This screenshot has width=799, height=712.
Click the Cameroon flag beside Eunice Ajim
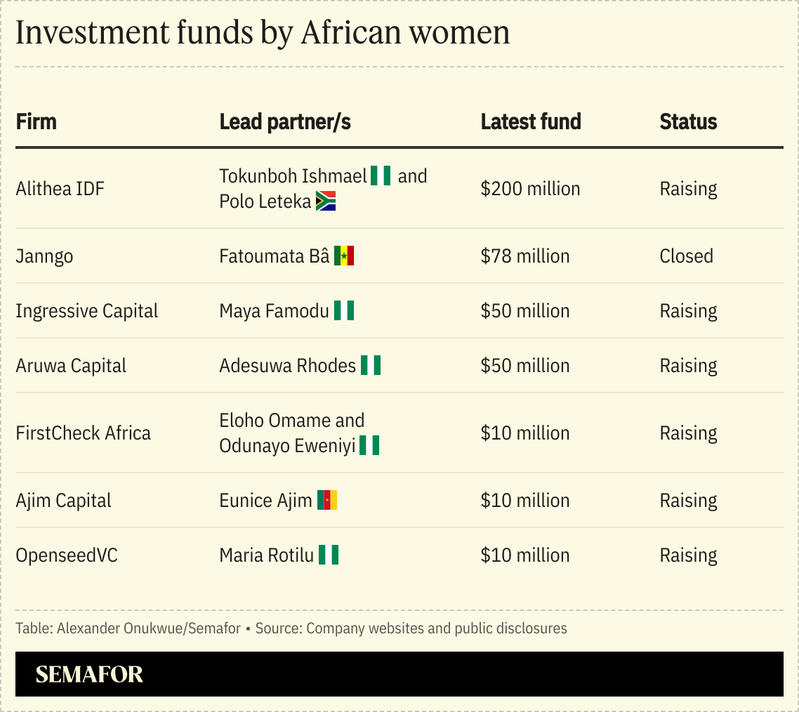coord(327,500)
